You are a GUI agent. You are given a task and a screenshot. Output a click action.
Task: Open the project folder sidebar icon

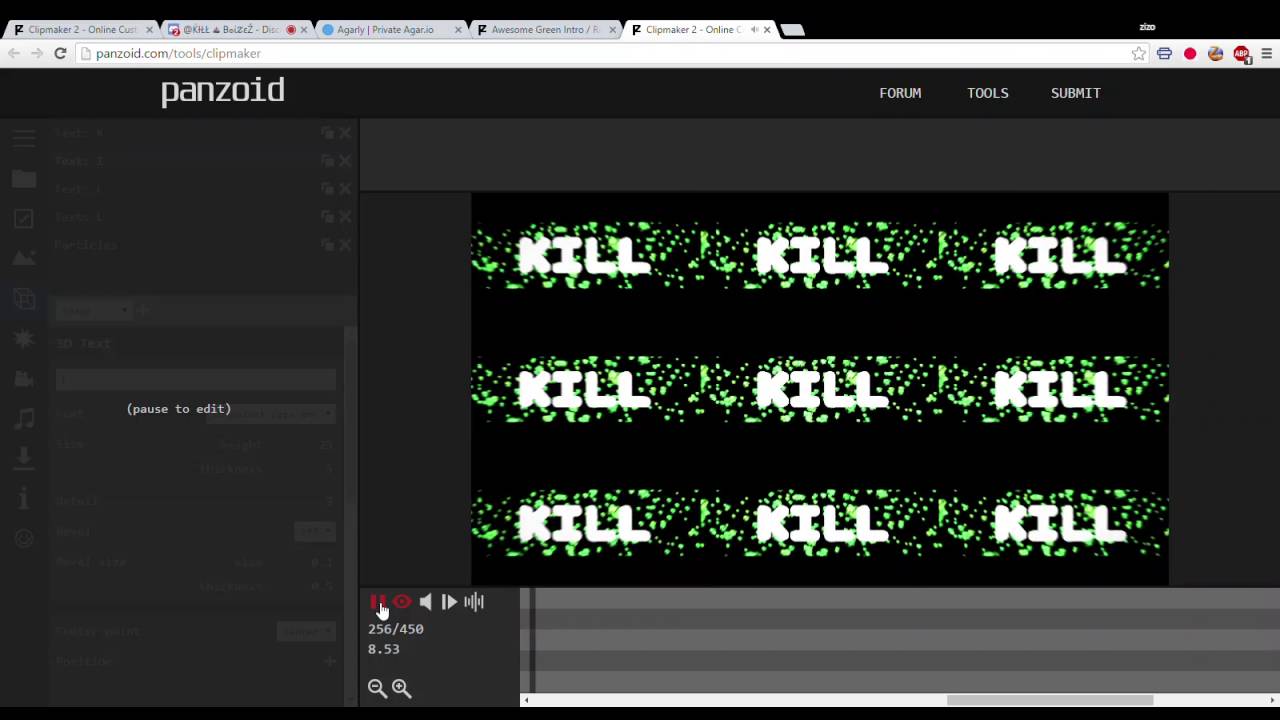click(x=24, y=179)
